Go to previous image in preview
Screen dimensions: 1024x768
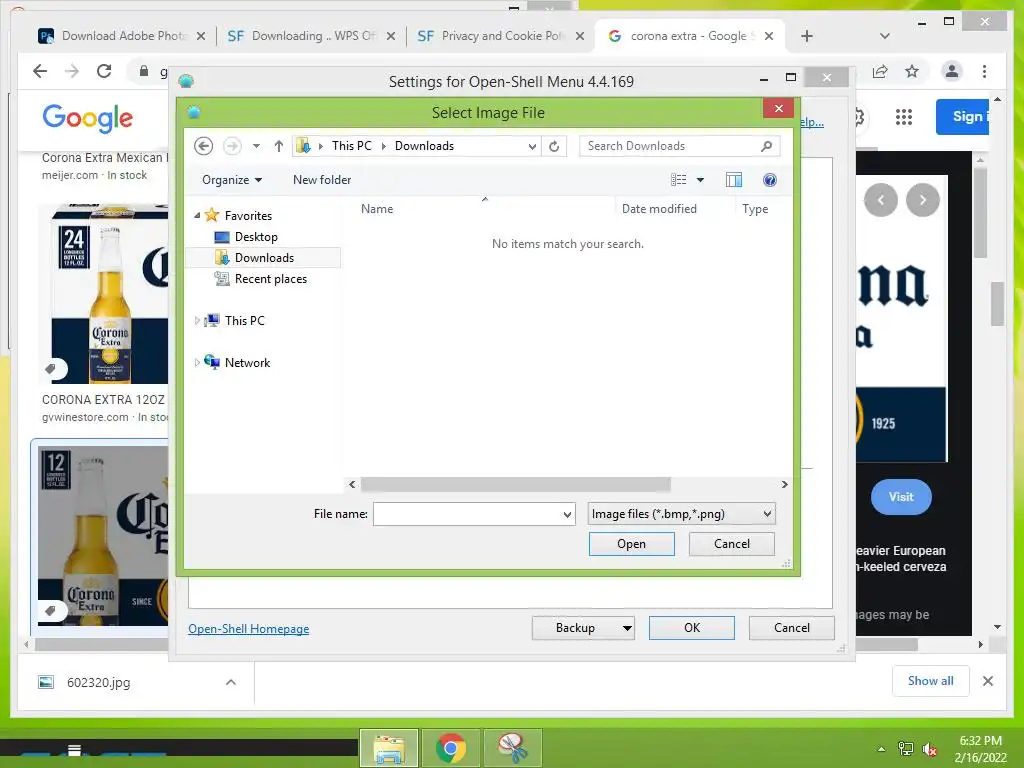click(880, 200)
